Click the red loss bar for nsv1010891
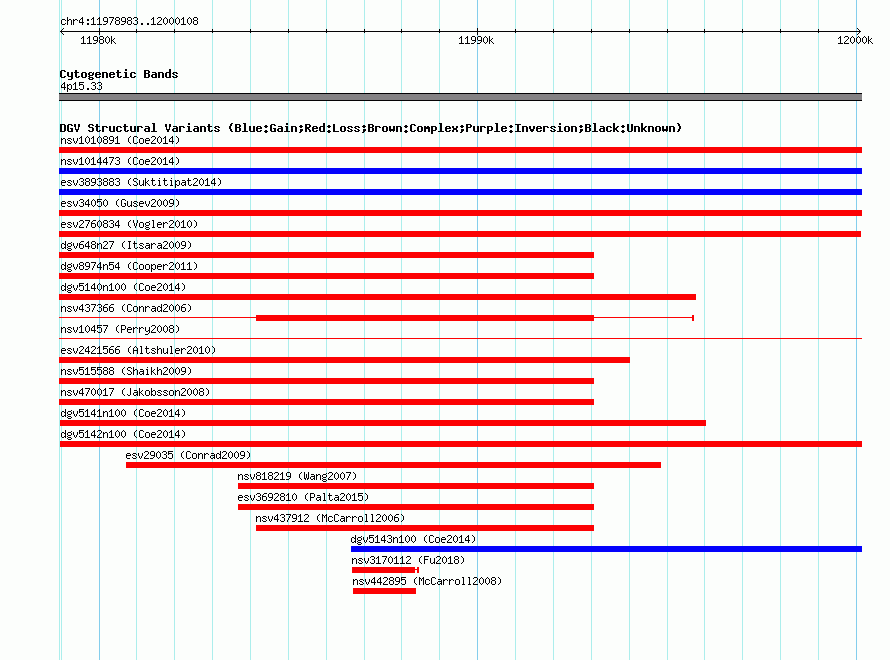This screenshot has height=660, width=890. (x=460, y=150)
